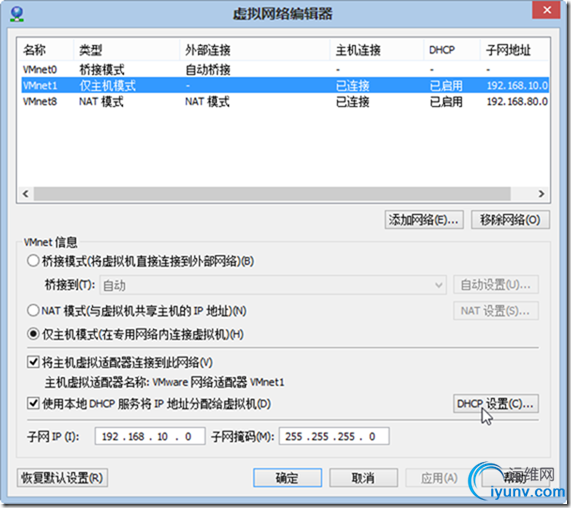
Task: Select the VMnet1 network row
Action: pyautogui.click(x=285, y=85)
